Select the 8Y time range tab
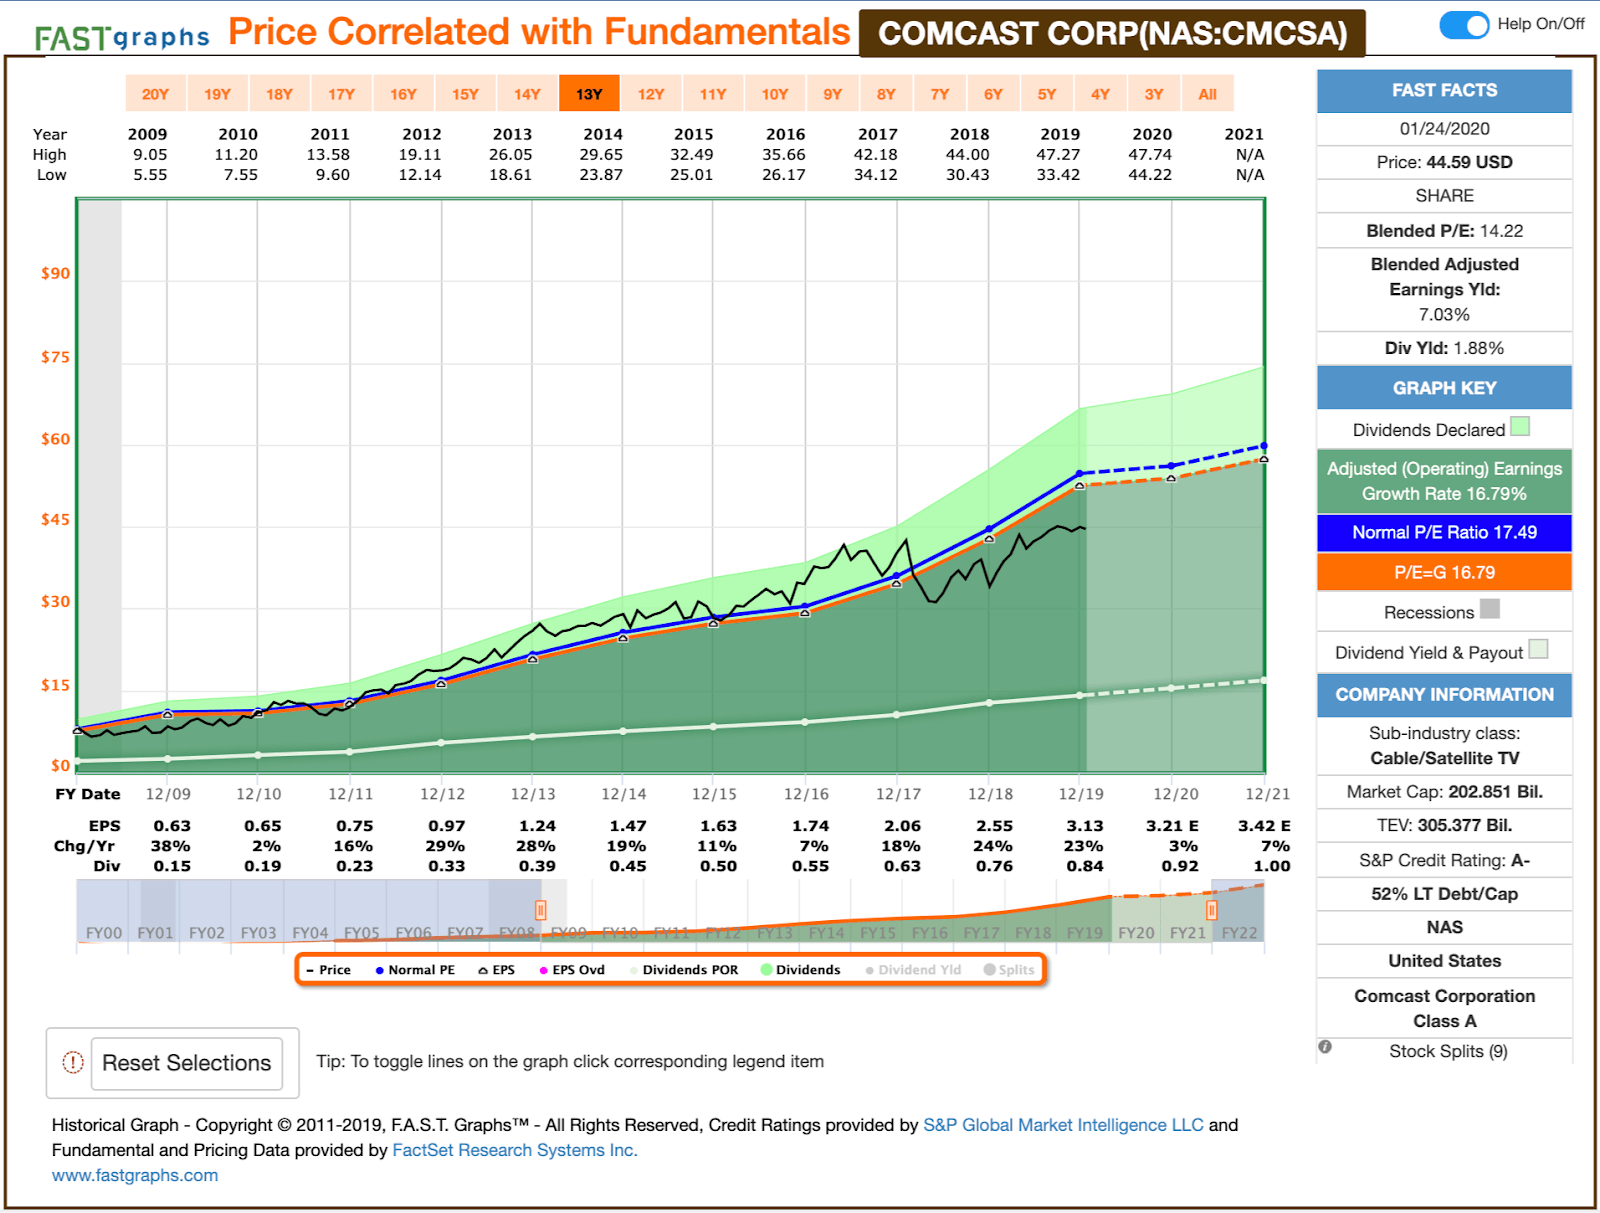Image resolution: width=1600 pixels, height=1213 pixels. coord(886,94)
